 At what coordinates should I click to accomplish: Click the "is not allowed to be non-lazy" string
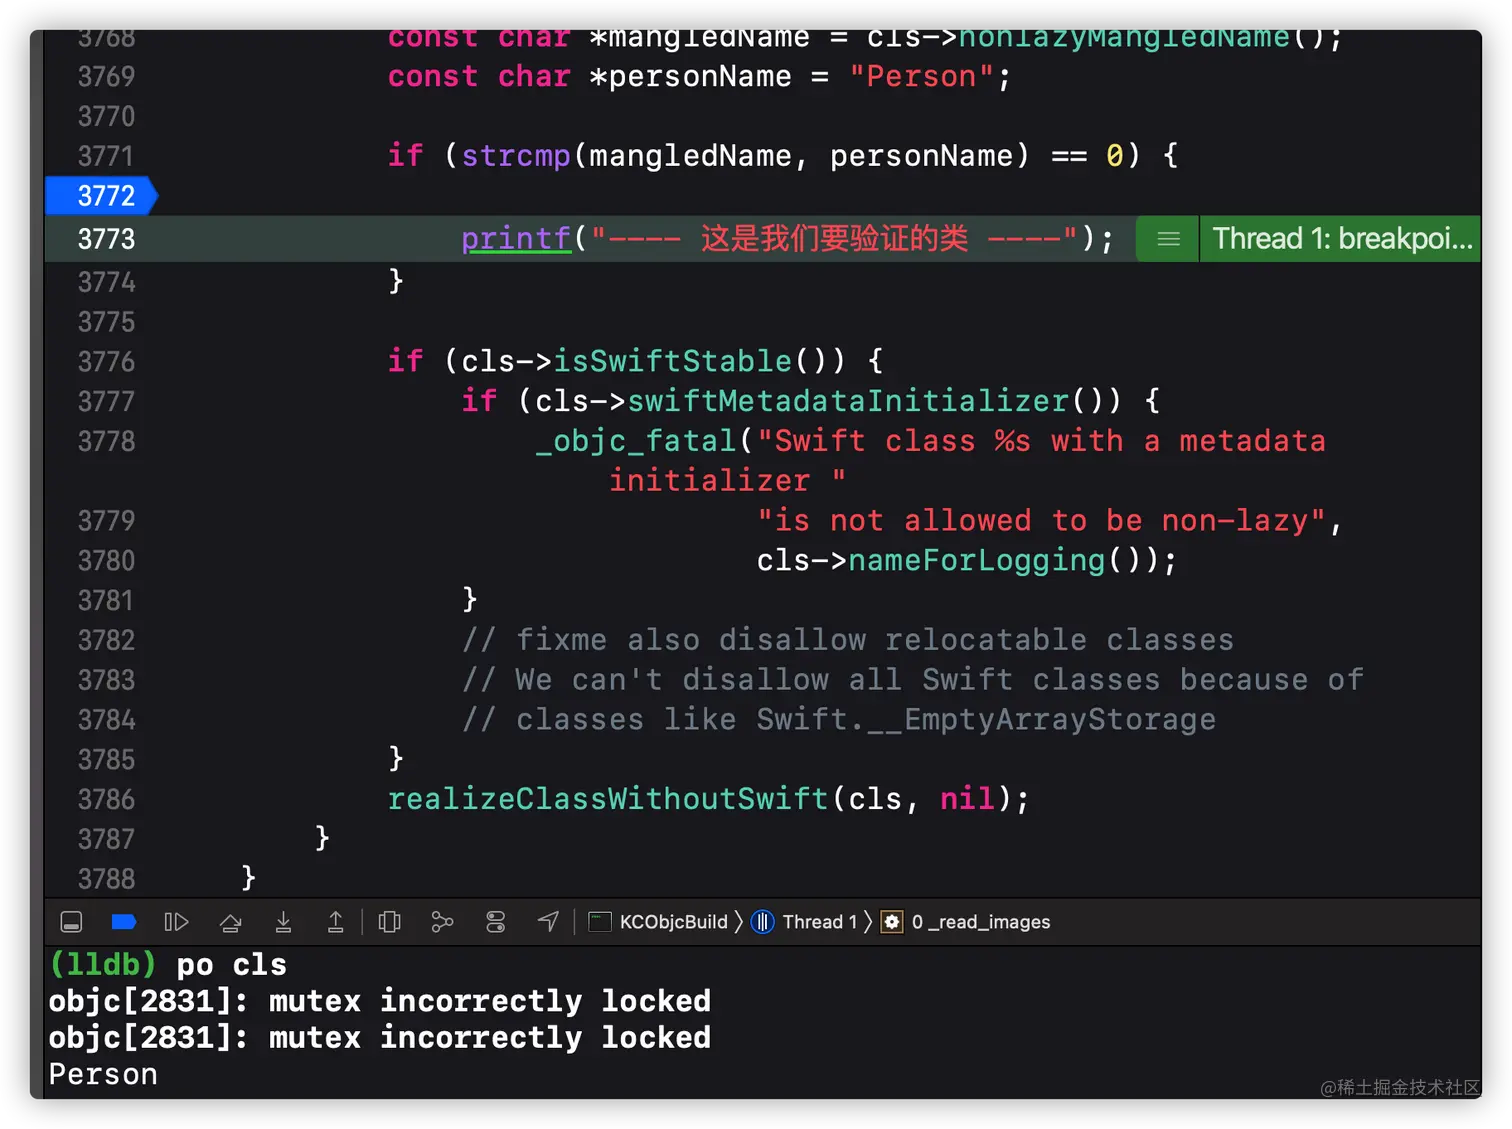click(x=1041, y=521)
